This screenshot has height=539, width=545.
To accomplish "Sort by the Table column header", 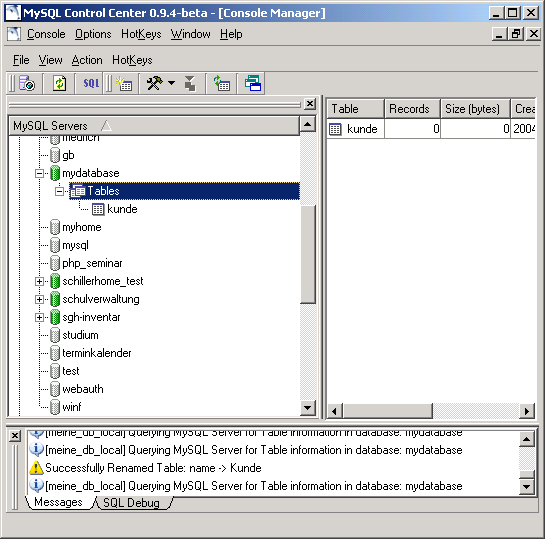I will coord(355,109).
